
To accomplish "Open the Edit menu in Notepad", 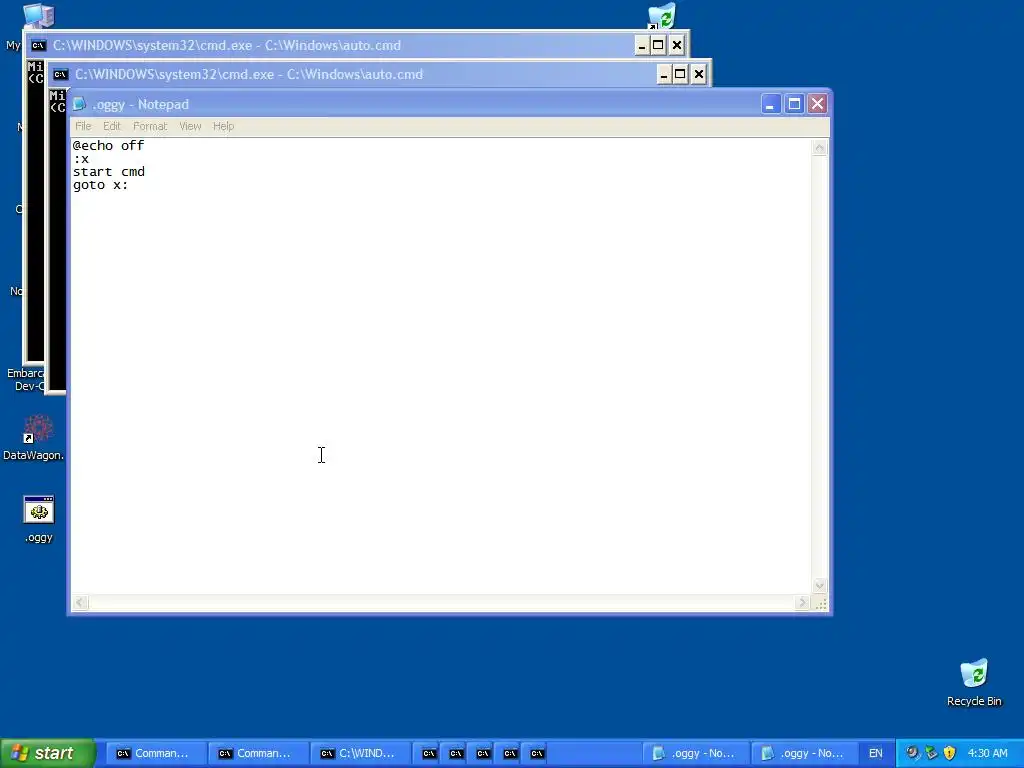I will coord(112,126).
